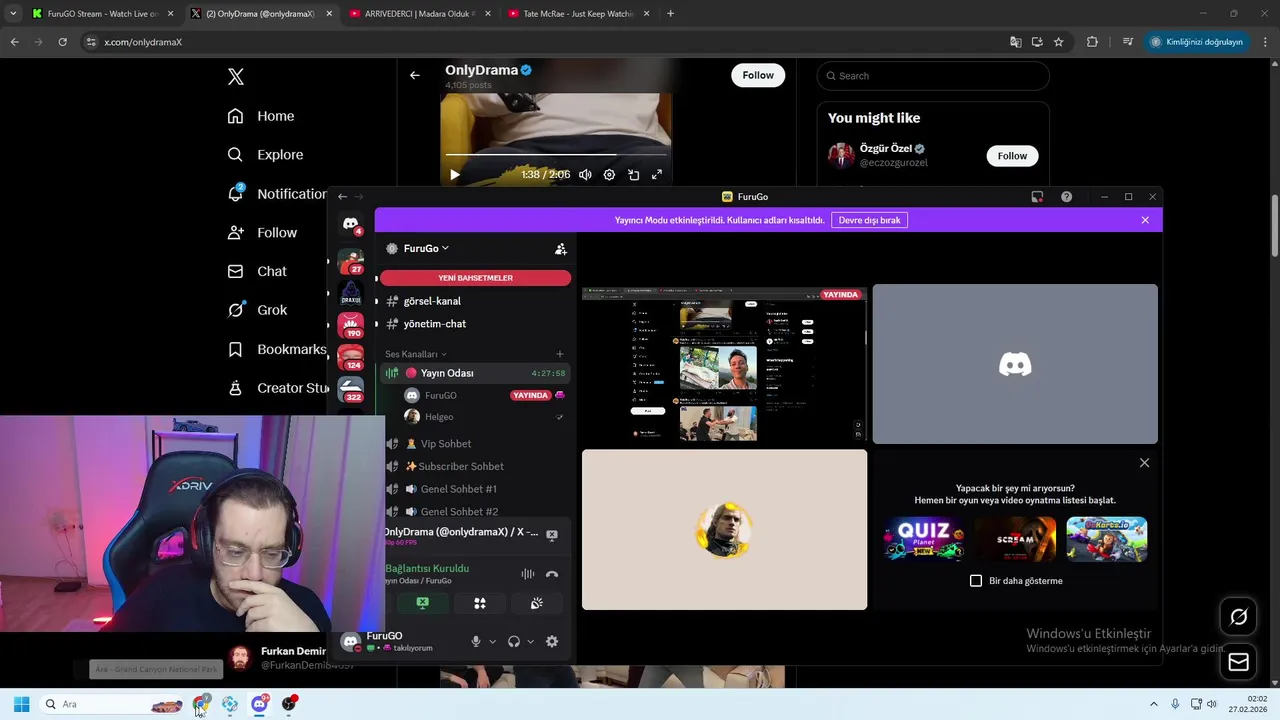The image size is (1280, 720).
Task: Click the Windows taskbar search box
Action: click(113, 704)
